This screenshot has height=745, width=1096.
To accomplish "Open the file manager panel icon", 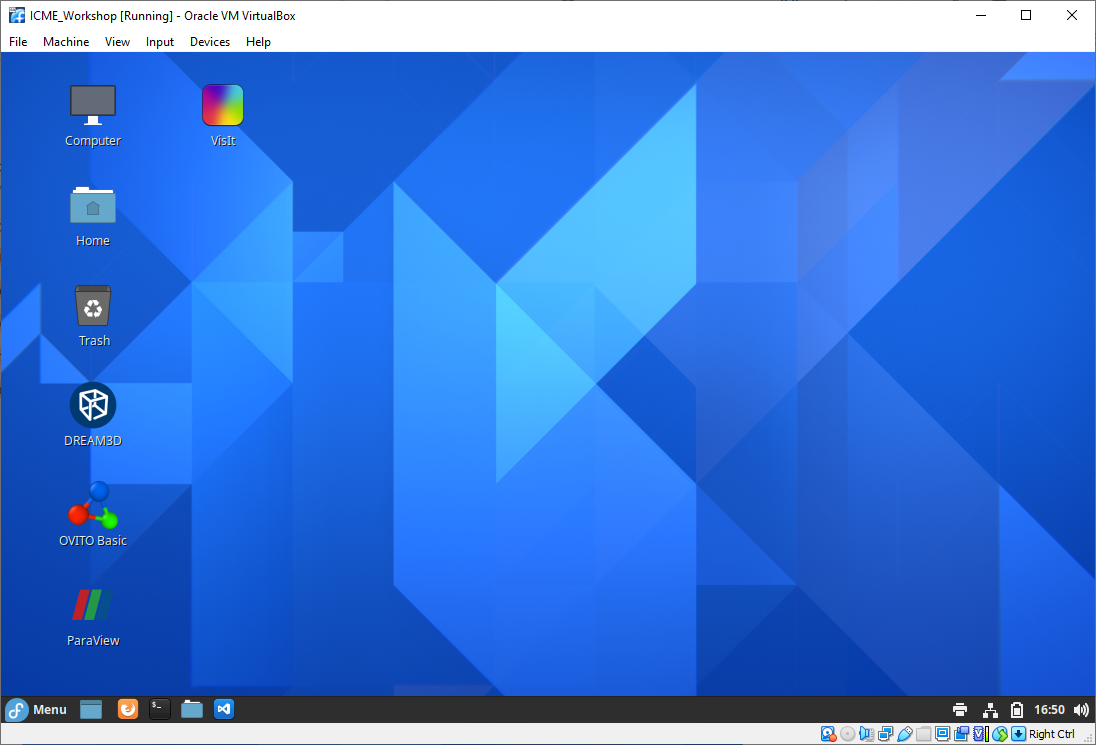I will pyautogui.click(x=192, y=709).
